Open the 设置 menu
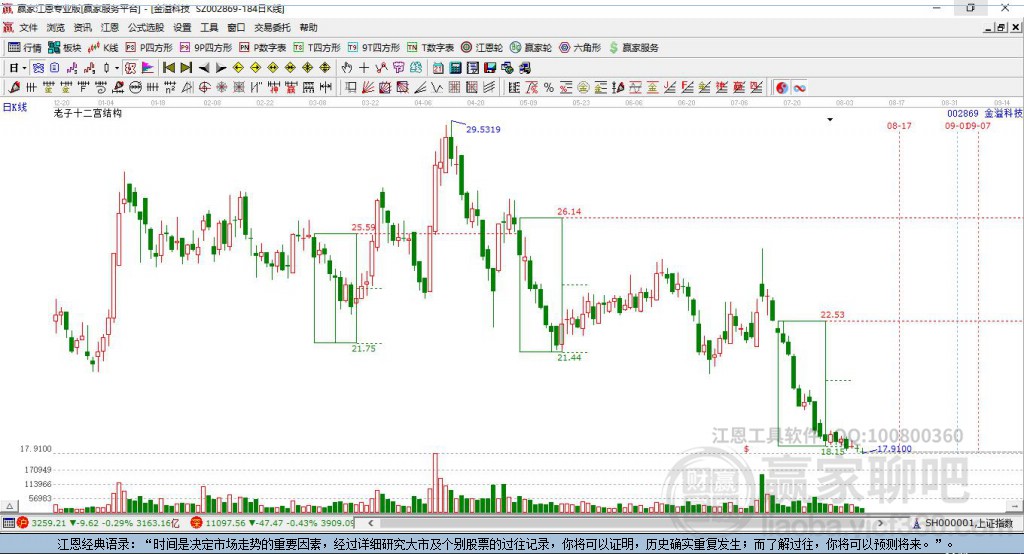 [182, 27]
